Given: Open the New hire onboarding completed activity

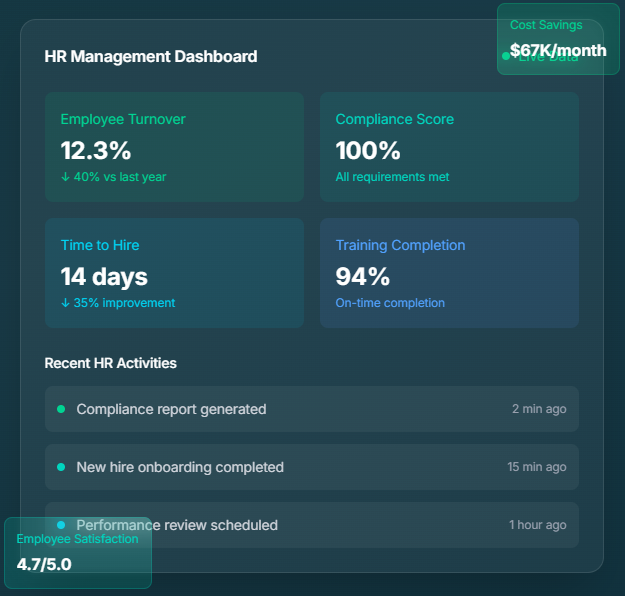Looking at the screenshot, I should coord(312,467).
